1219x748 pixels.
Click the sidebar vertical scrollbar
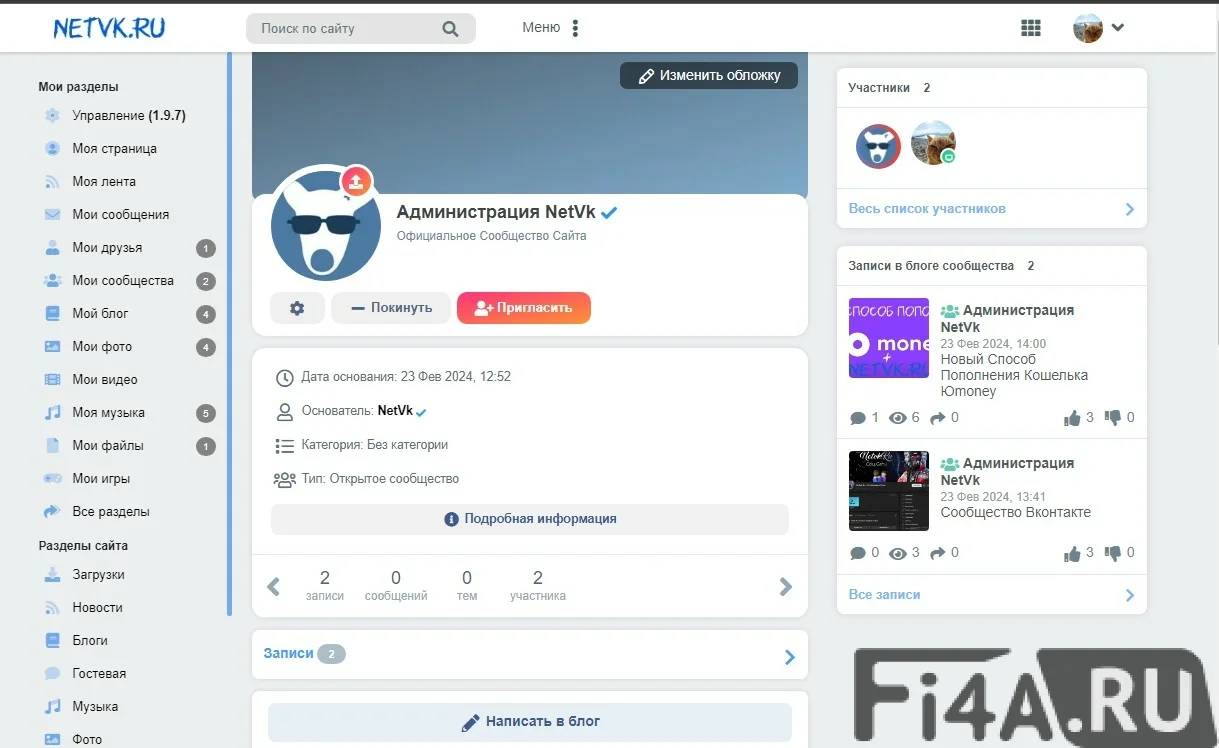coord(229,333)
